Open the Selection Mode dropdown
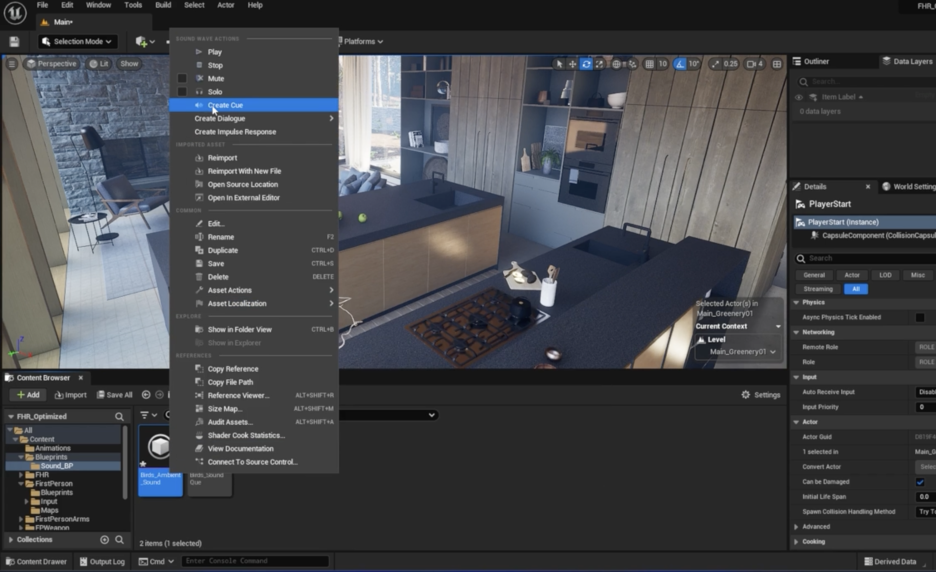The width and height of the screenshot is (936, 572). click(77, 41)
